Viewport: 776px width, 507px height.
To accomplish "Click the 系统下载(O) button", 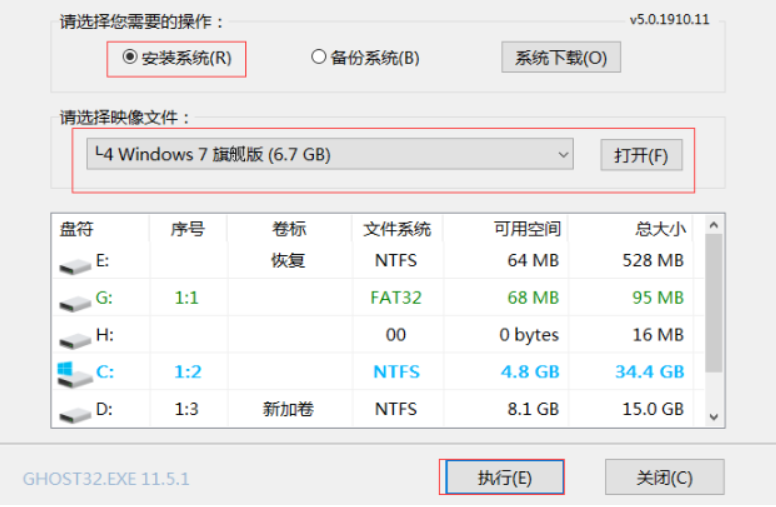I will (x=560, y=58).
